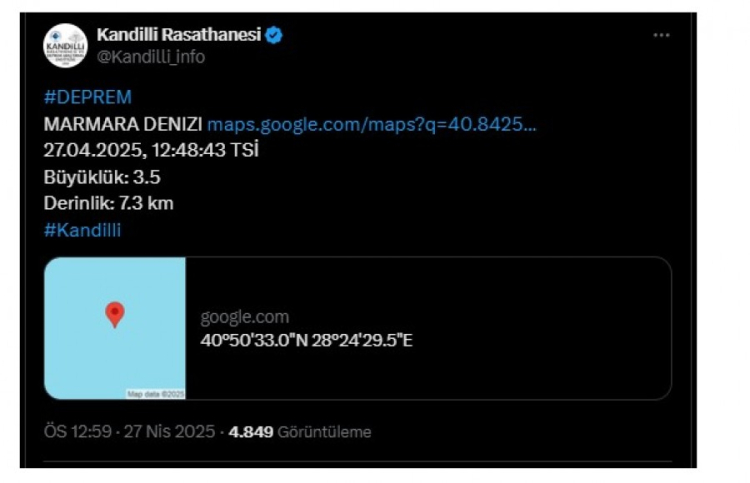Click the MARMARA DENIZI tweet text

click(x=123, y=124)
